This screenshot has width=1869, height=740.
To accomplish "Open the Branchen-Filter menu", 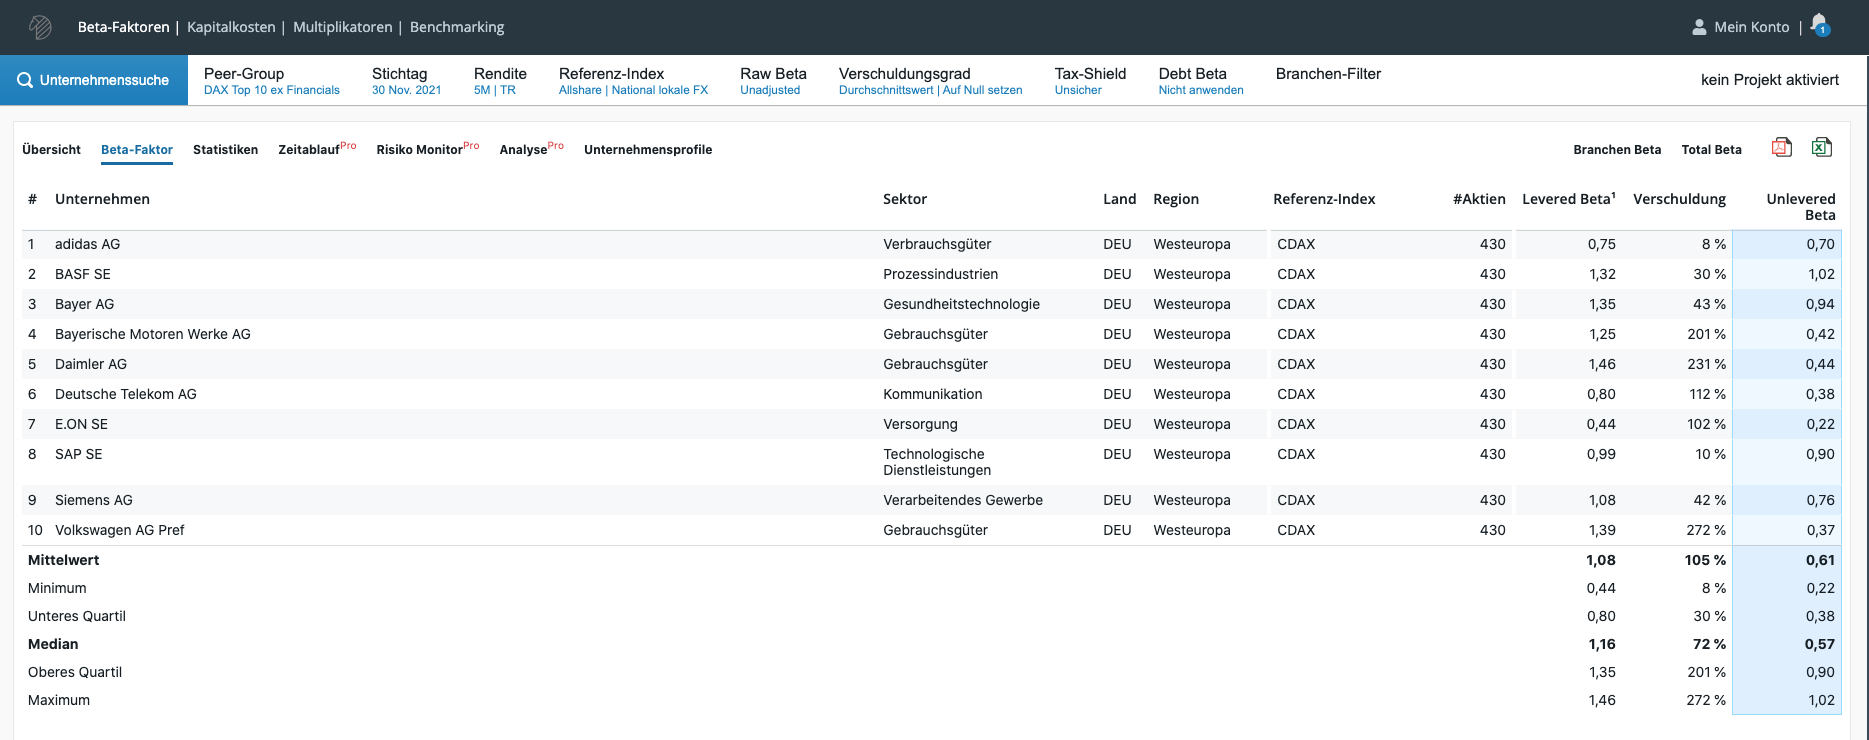I will (1328, 74).
